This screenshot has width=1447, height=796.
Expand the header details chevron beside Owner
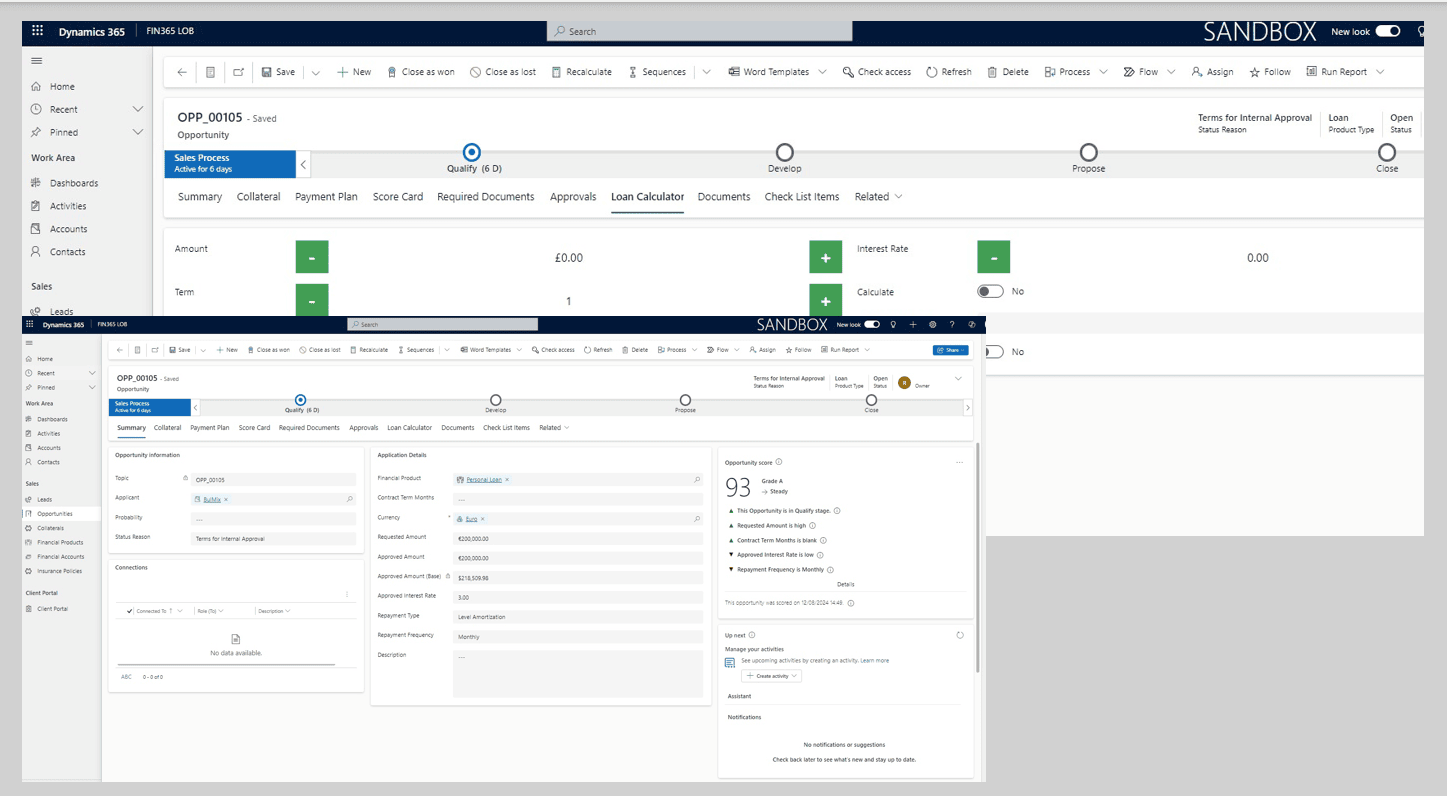coord(958,379)
